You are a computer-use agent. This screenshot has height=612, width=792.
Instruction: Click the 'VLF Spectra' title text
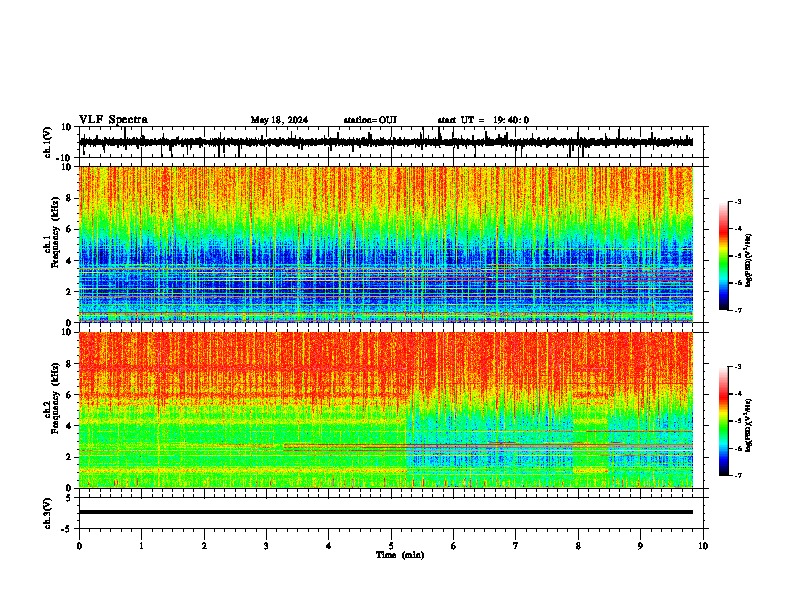pos(113,119)
